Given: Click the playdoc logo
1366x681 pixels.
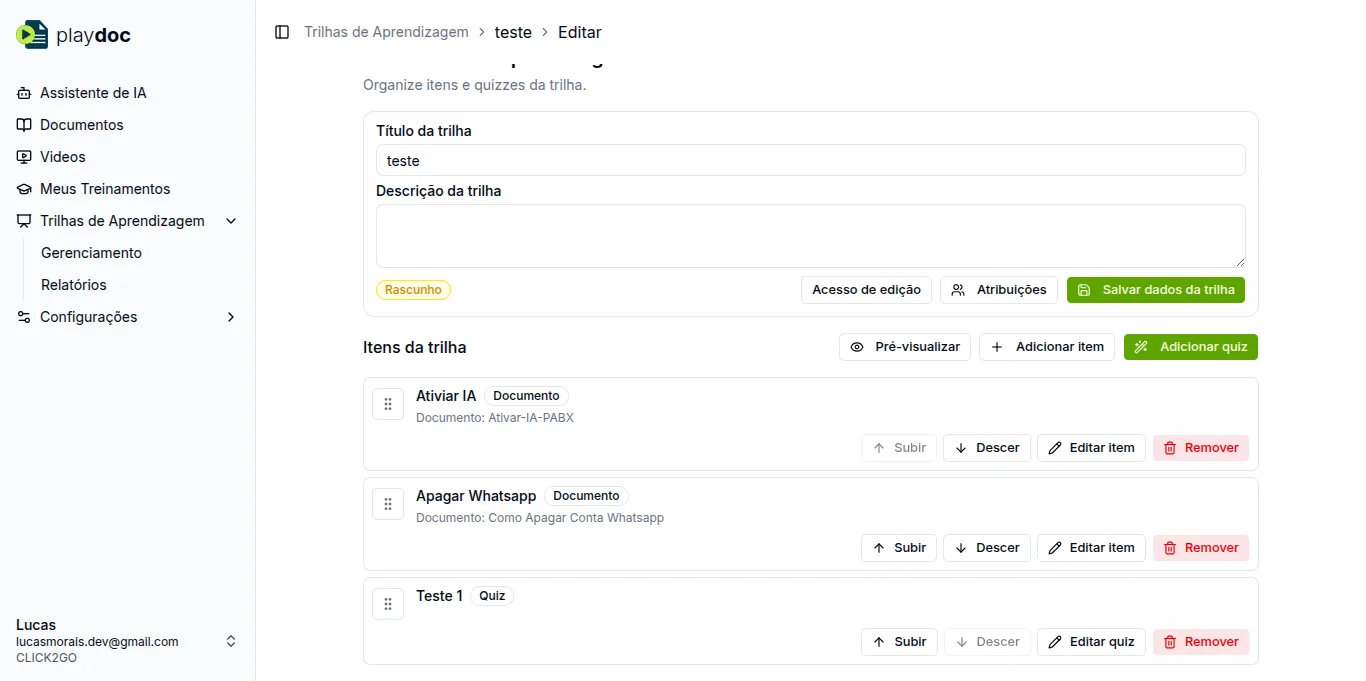Looking at the screenshot, I should pyautogui.click(x=74, y=35).
